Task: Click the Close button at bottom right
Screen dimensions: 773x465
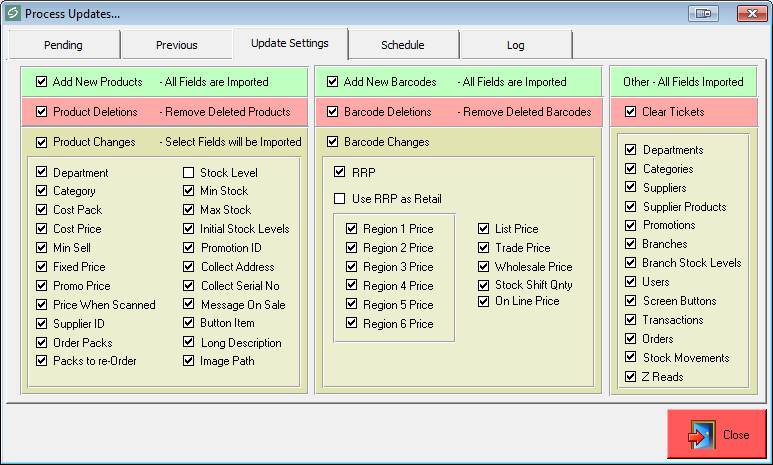Action: coord(717,435)
